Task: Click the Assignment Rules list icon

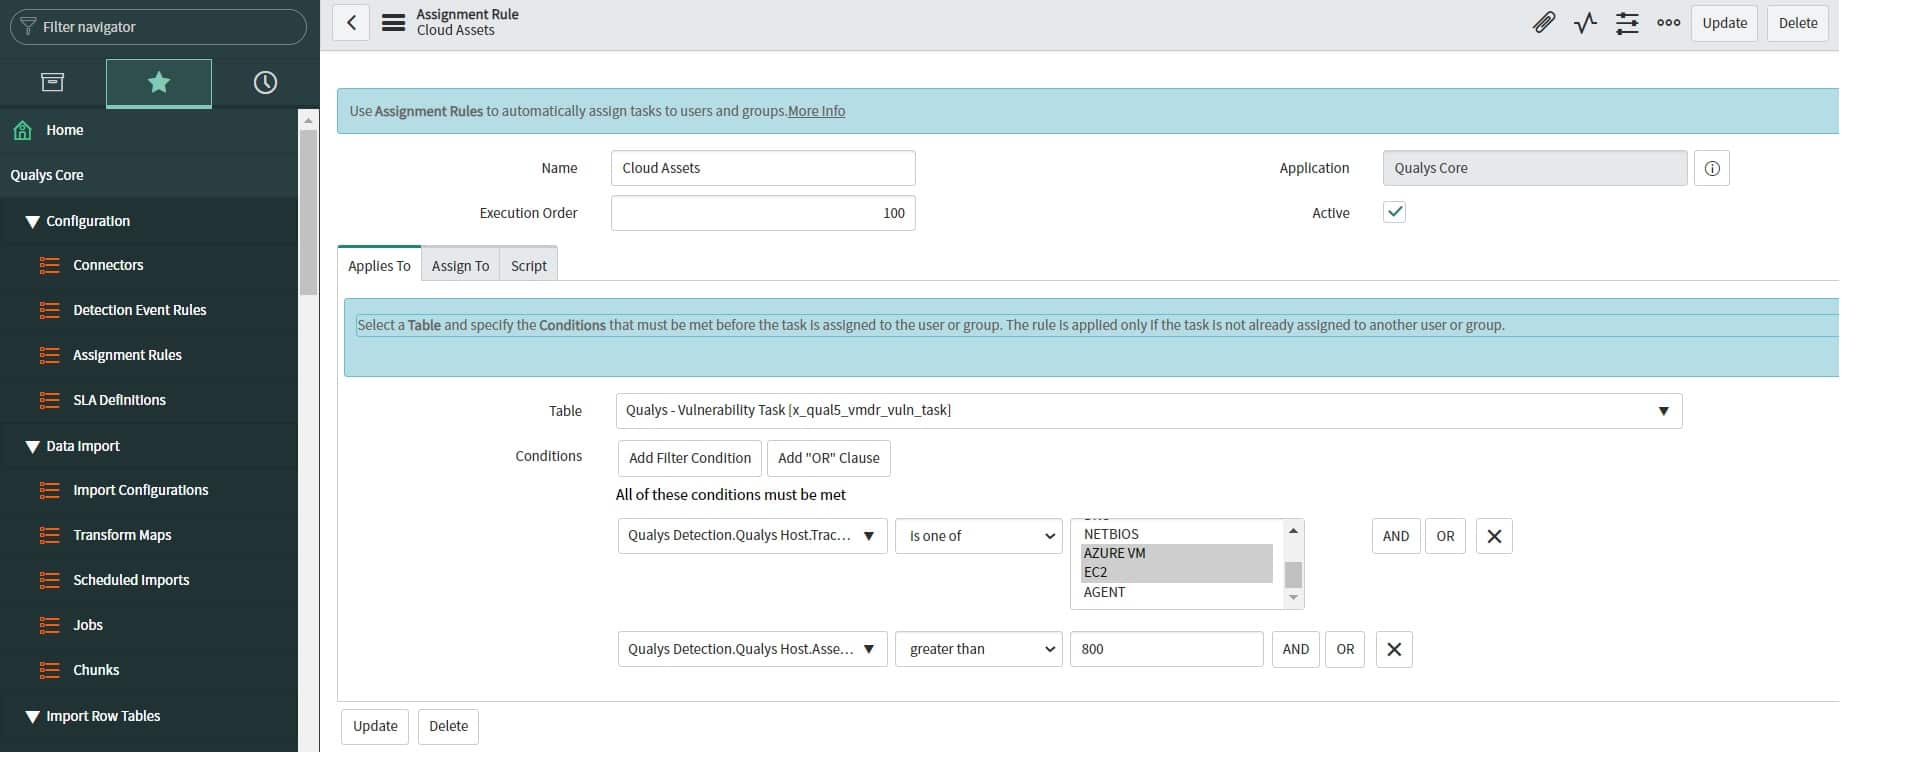Action: tap(49, 355)
